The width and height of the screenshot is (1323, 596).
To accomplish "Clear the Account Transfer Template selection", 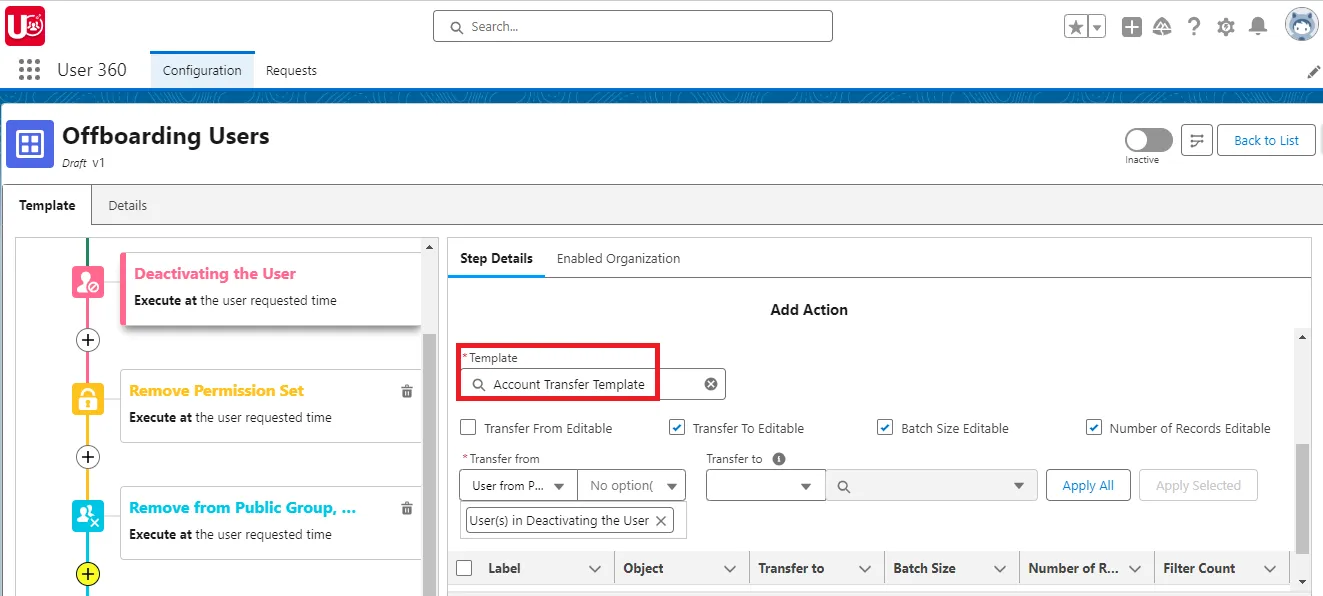I will tap(710, 383).
